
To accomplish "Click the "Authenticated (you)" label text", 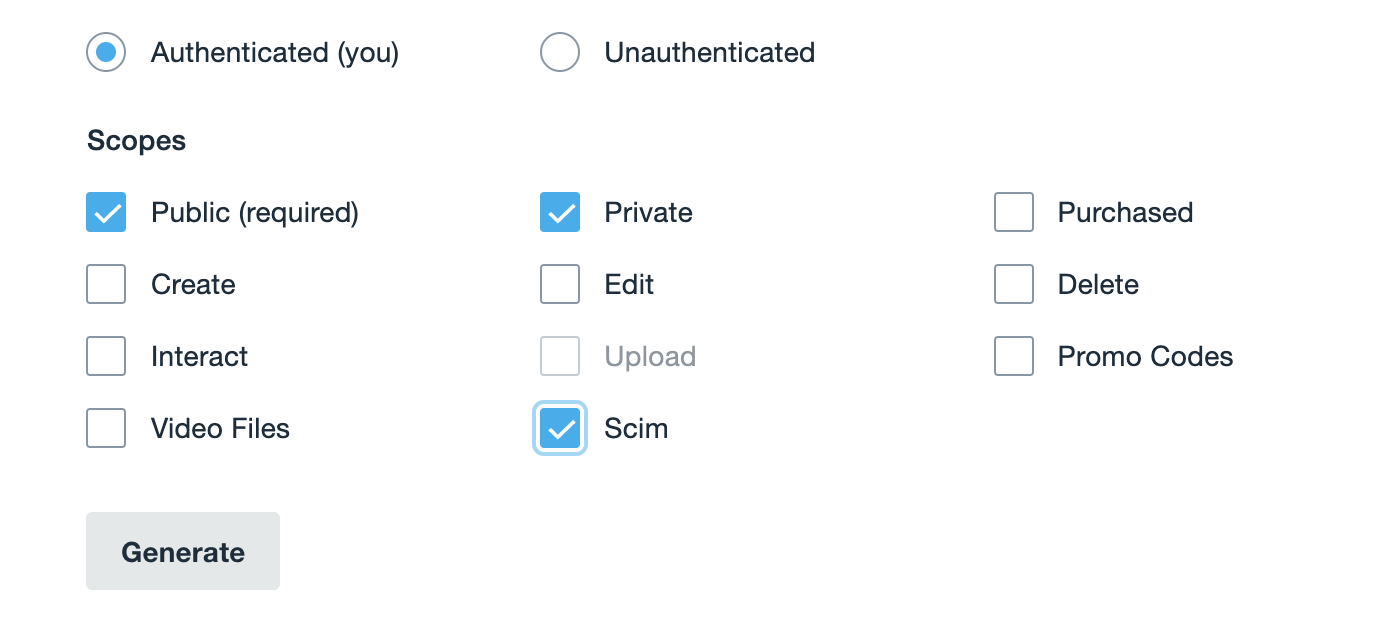I will point(275,52).
